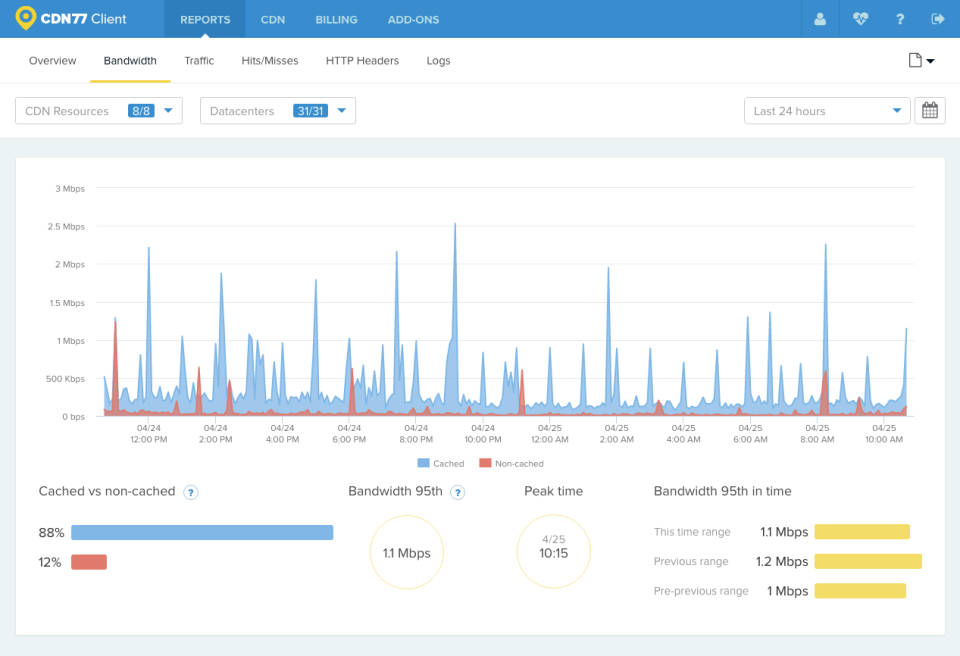Click the export document icon
Viewport: 960px width, 656px height.
click(920, 61)
